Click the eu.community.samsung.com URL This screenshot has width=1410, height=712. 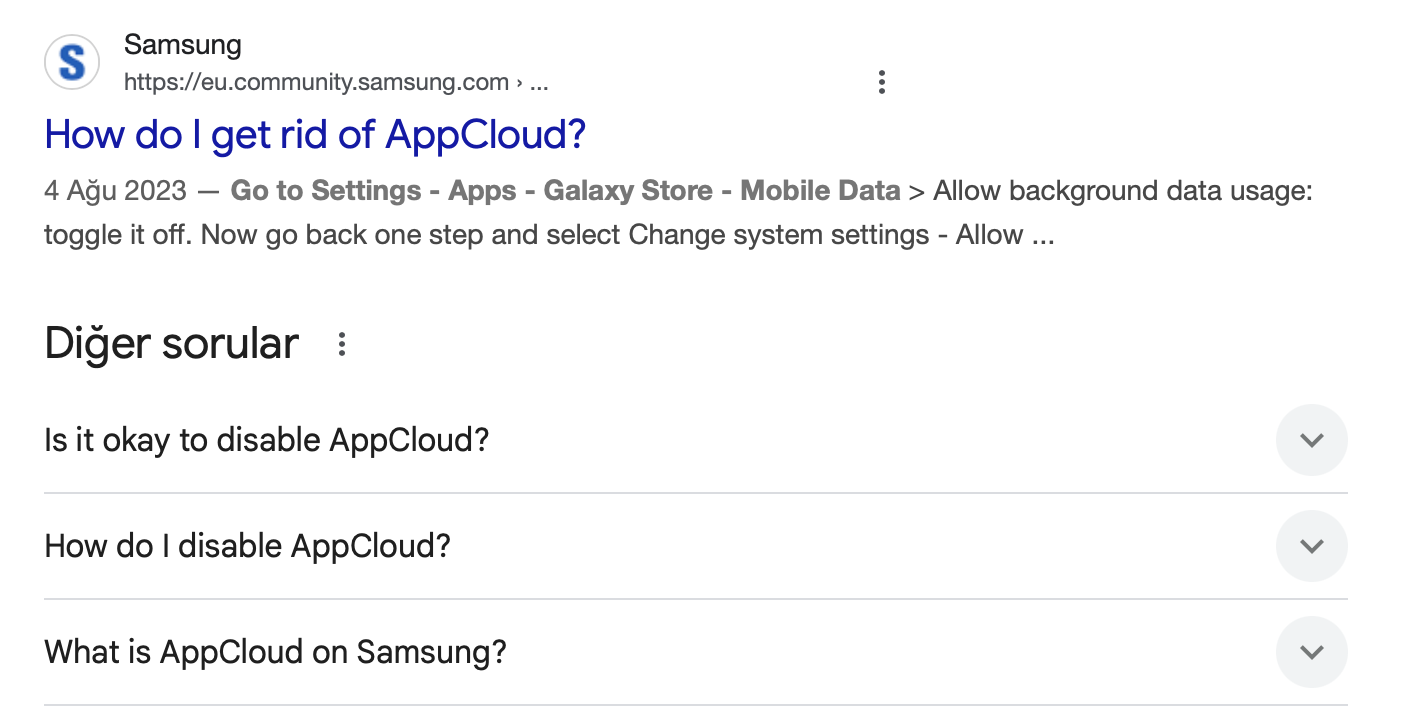tap(336, 83)
